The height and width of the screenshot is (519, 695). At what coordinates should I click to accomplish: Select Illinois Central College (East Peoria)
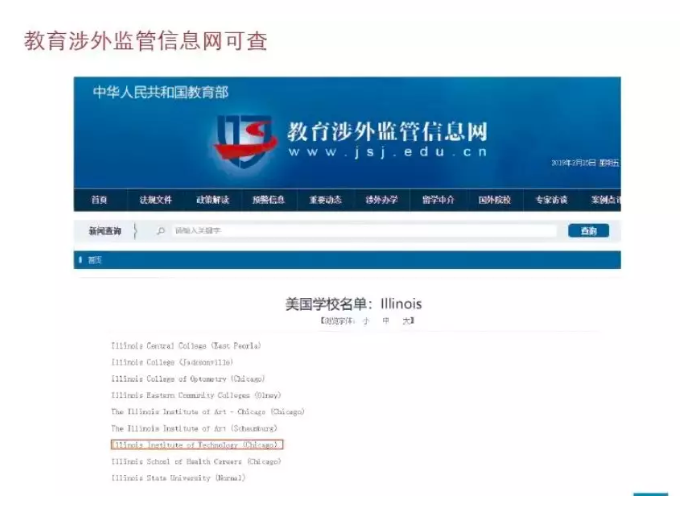(x=186, y=346)
